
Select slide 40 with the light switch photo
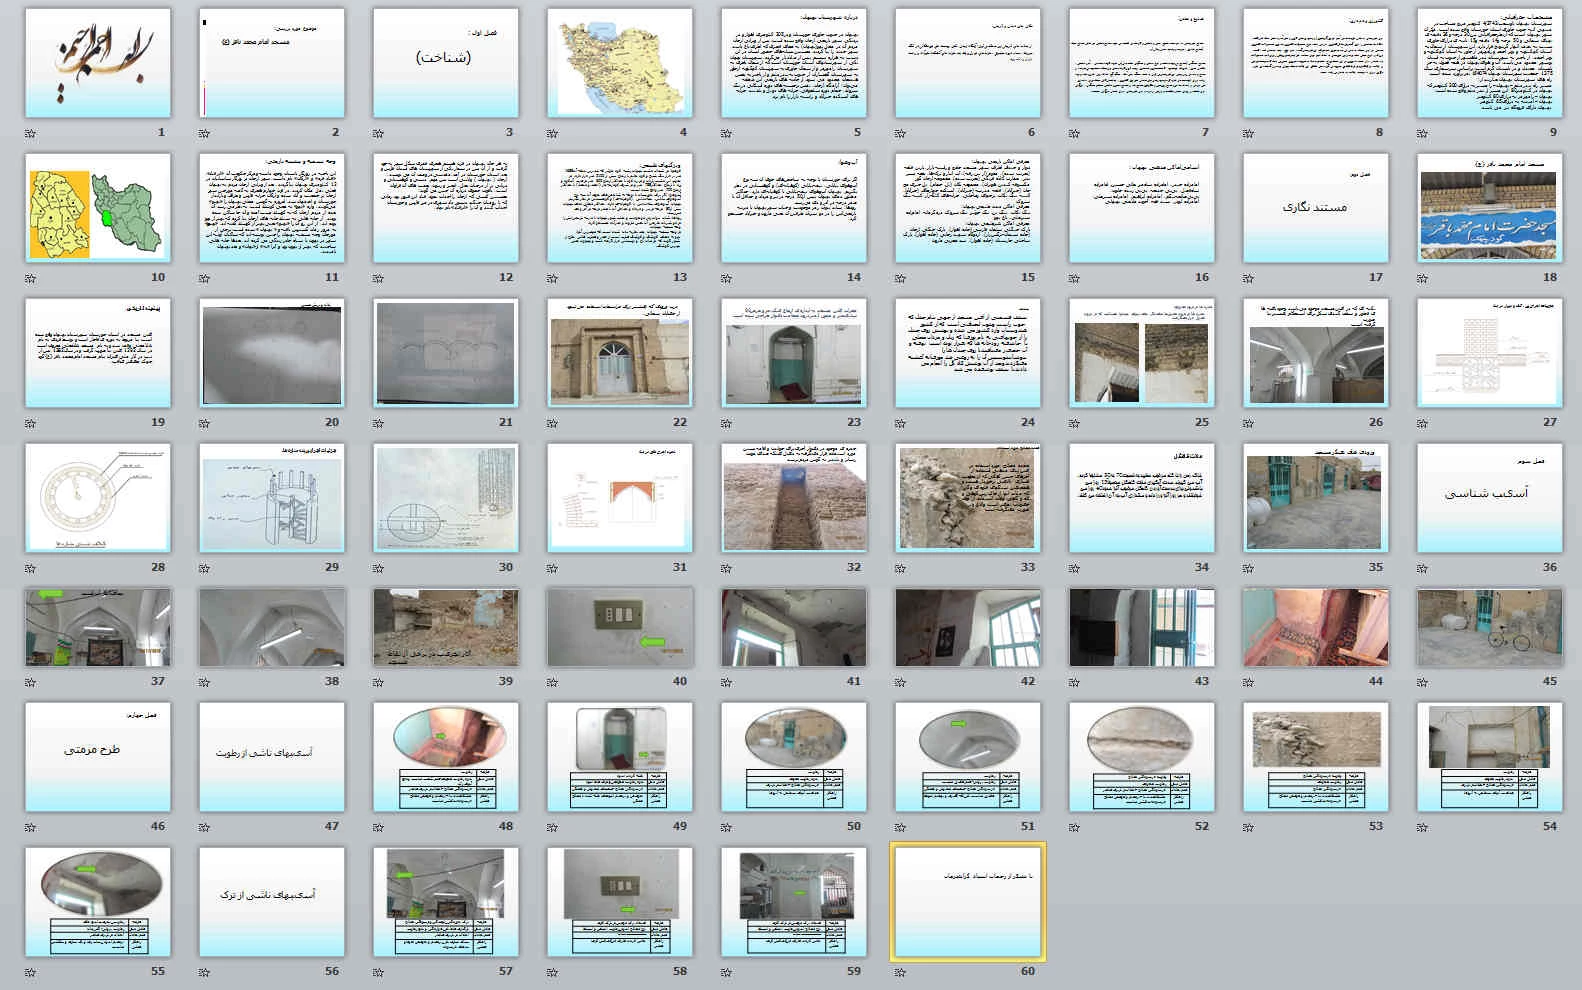tap(620, 627)
